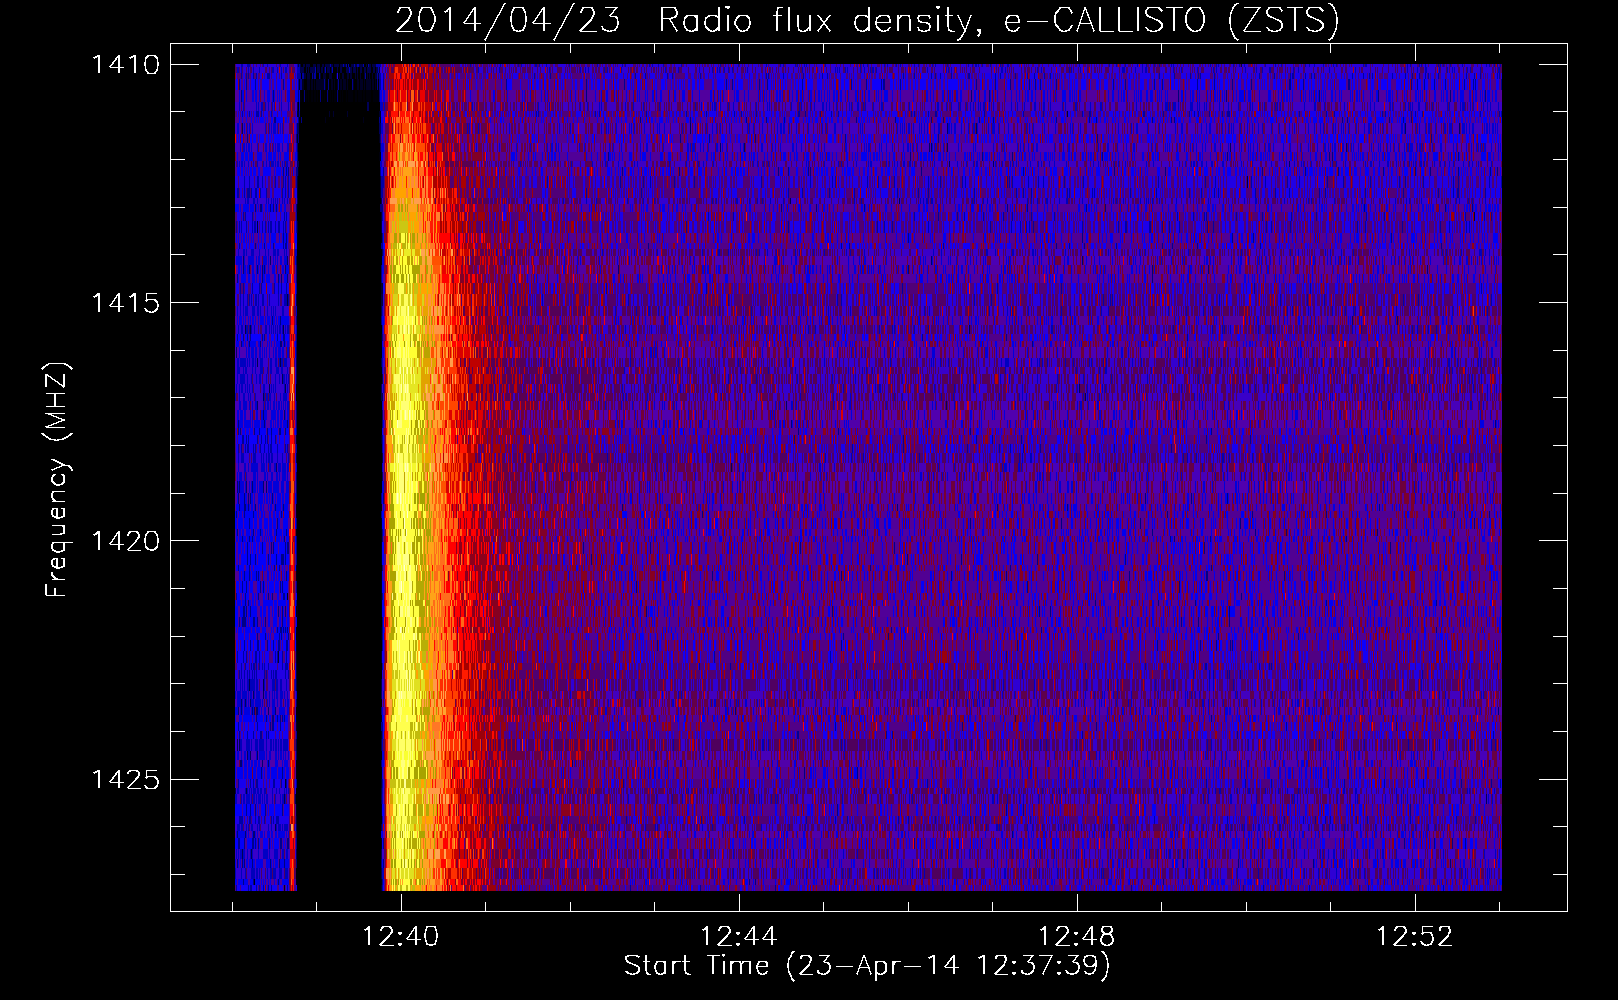Click the "Frequency (MHZ)" axis label
Viewport: 1618px width, 1000px height.
[57, 479]
